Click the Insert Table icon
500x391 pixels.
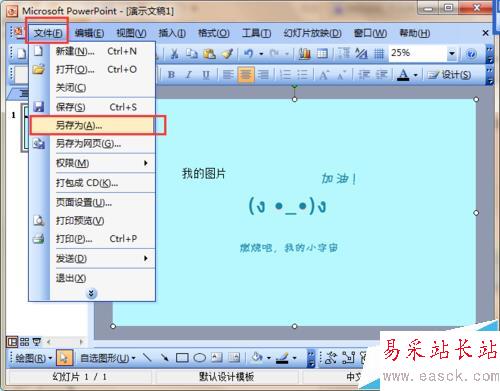(322, 53)
